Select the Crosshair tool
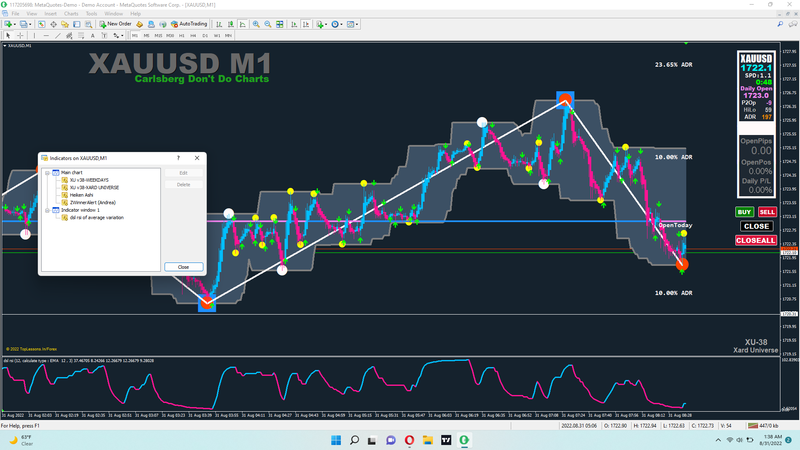Image resolution: width=800 pixels, height=450 pixels. (20, 36)
